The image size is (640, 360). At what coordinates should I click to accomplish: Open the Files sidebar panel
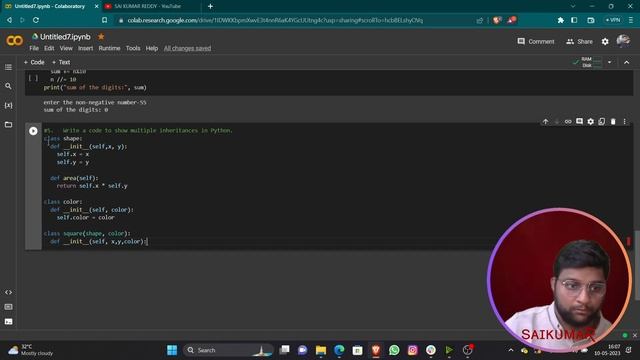[8, 124]
